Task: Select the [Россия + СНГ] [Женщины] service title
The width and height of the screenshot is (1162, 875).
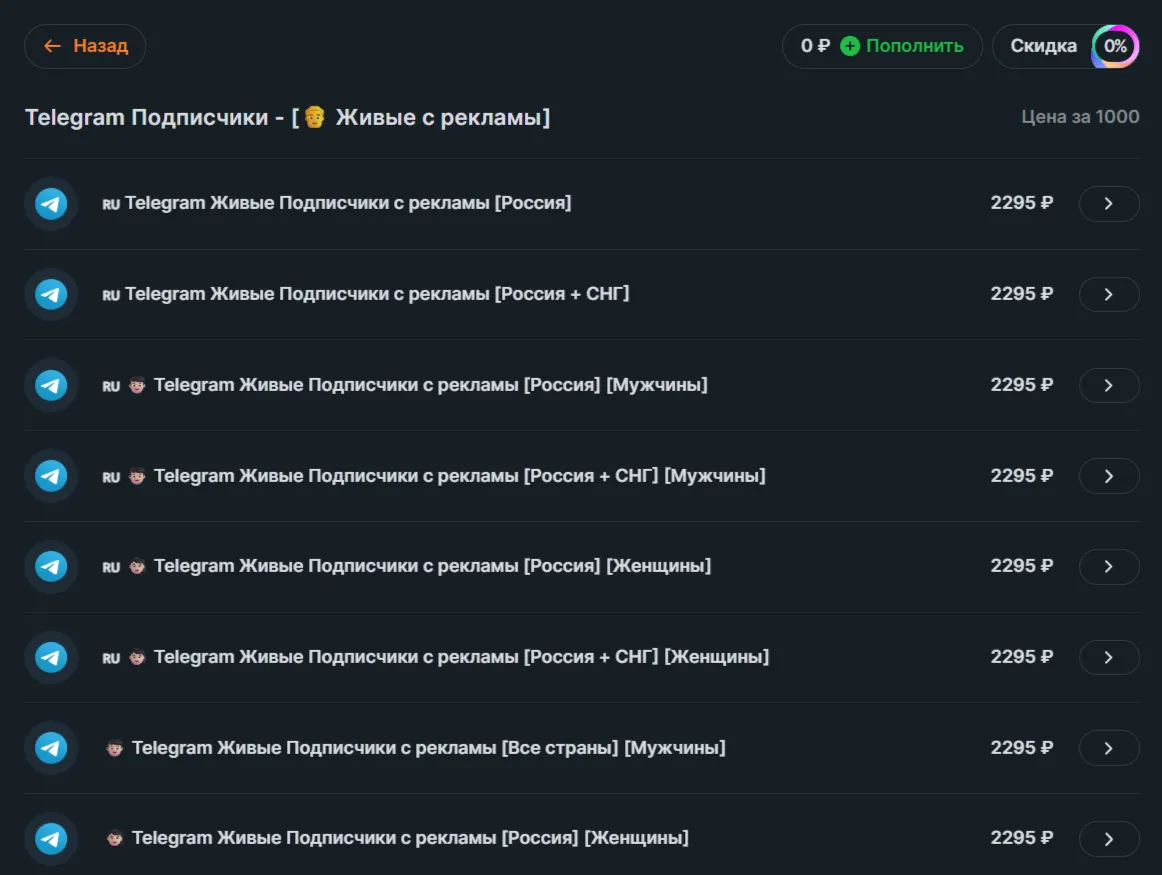Action: (x=461, y=657)
